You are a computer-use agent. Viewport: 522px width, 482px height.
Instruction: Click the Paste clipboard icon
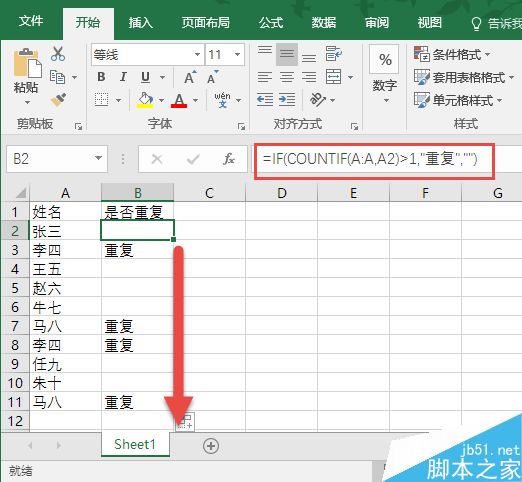click(27, 63)
